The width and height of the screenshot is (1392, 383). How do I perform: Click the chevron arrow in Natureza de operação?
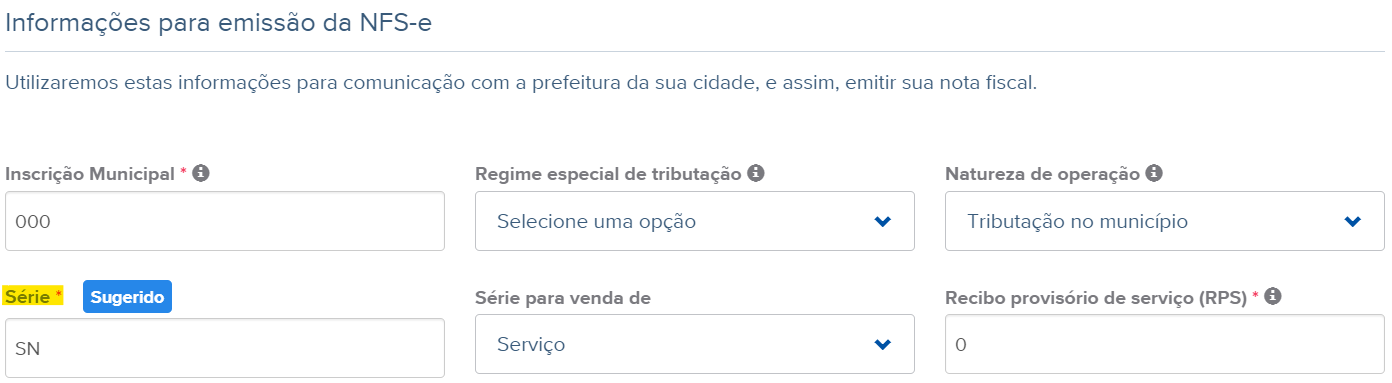pos(1352,221)
